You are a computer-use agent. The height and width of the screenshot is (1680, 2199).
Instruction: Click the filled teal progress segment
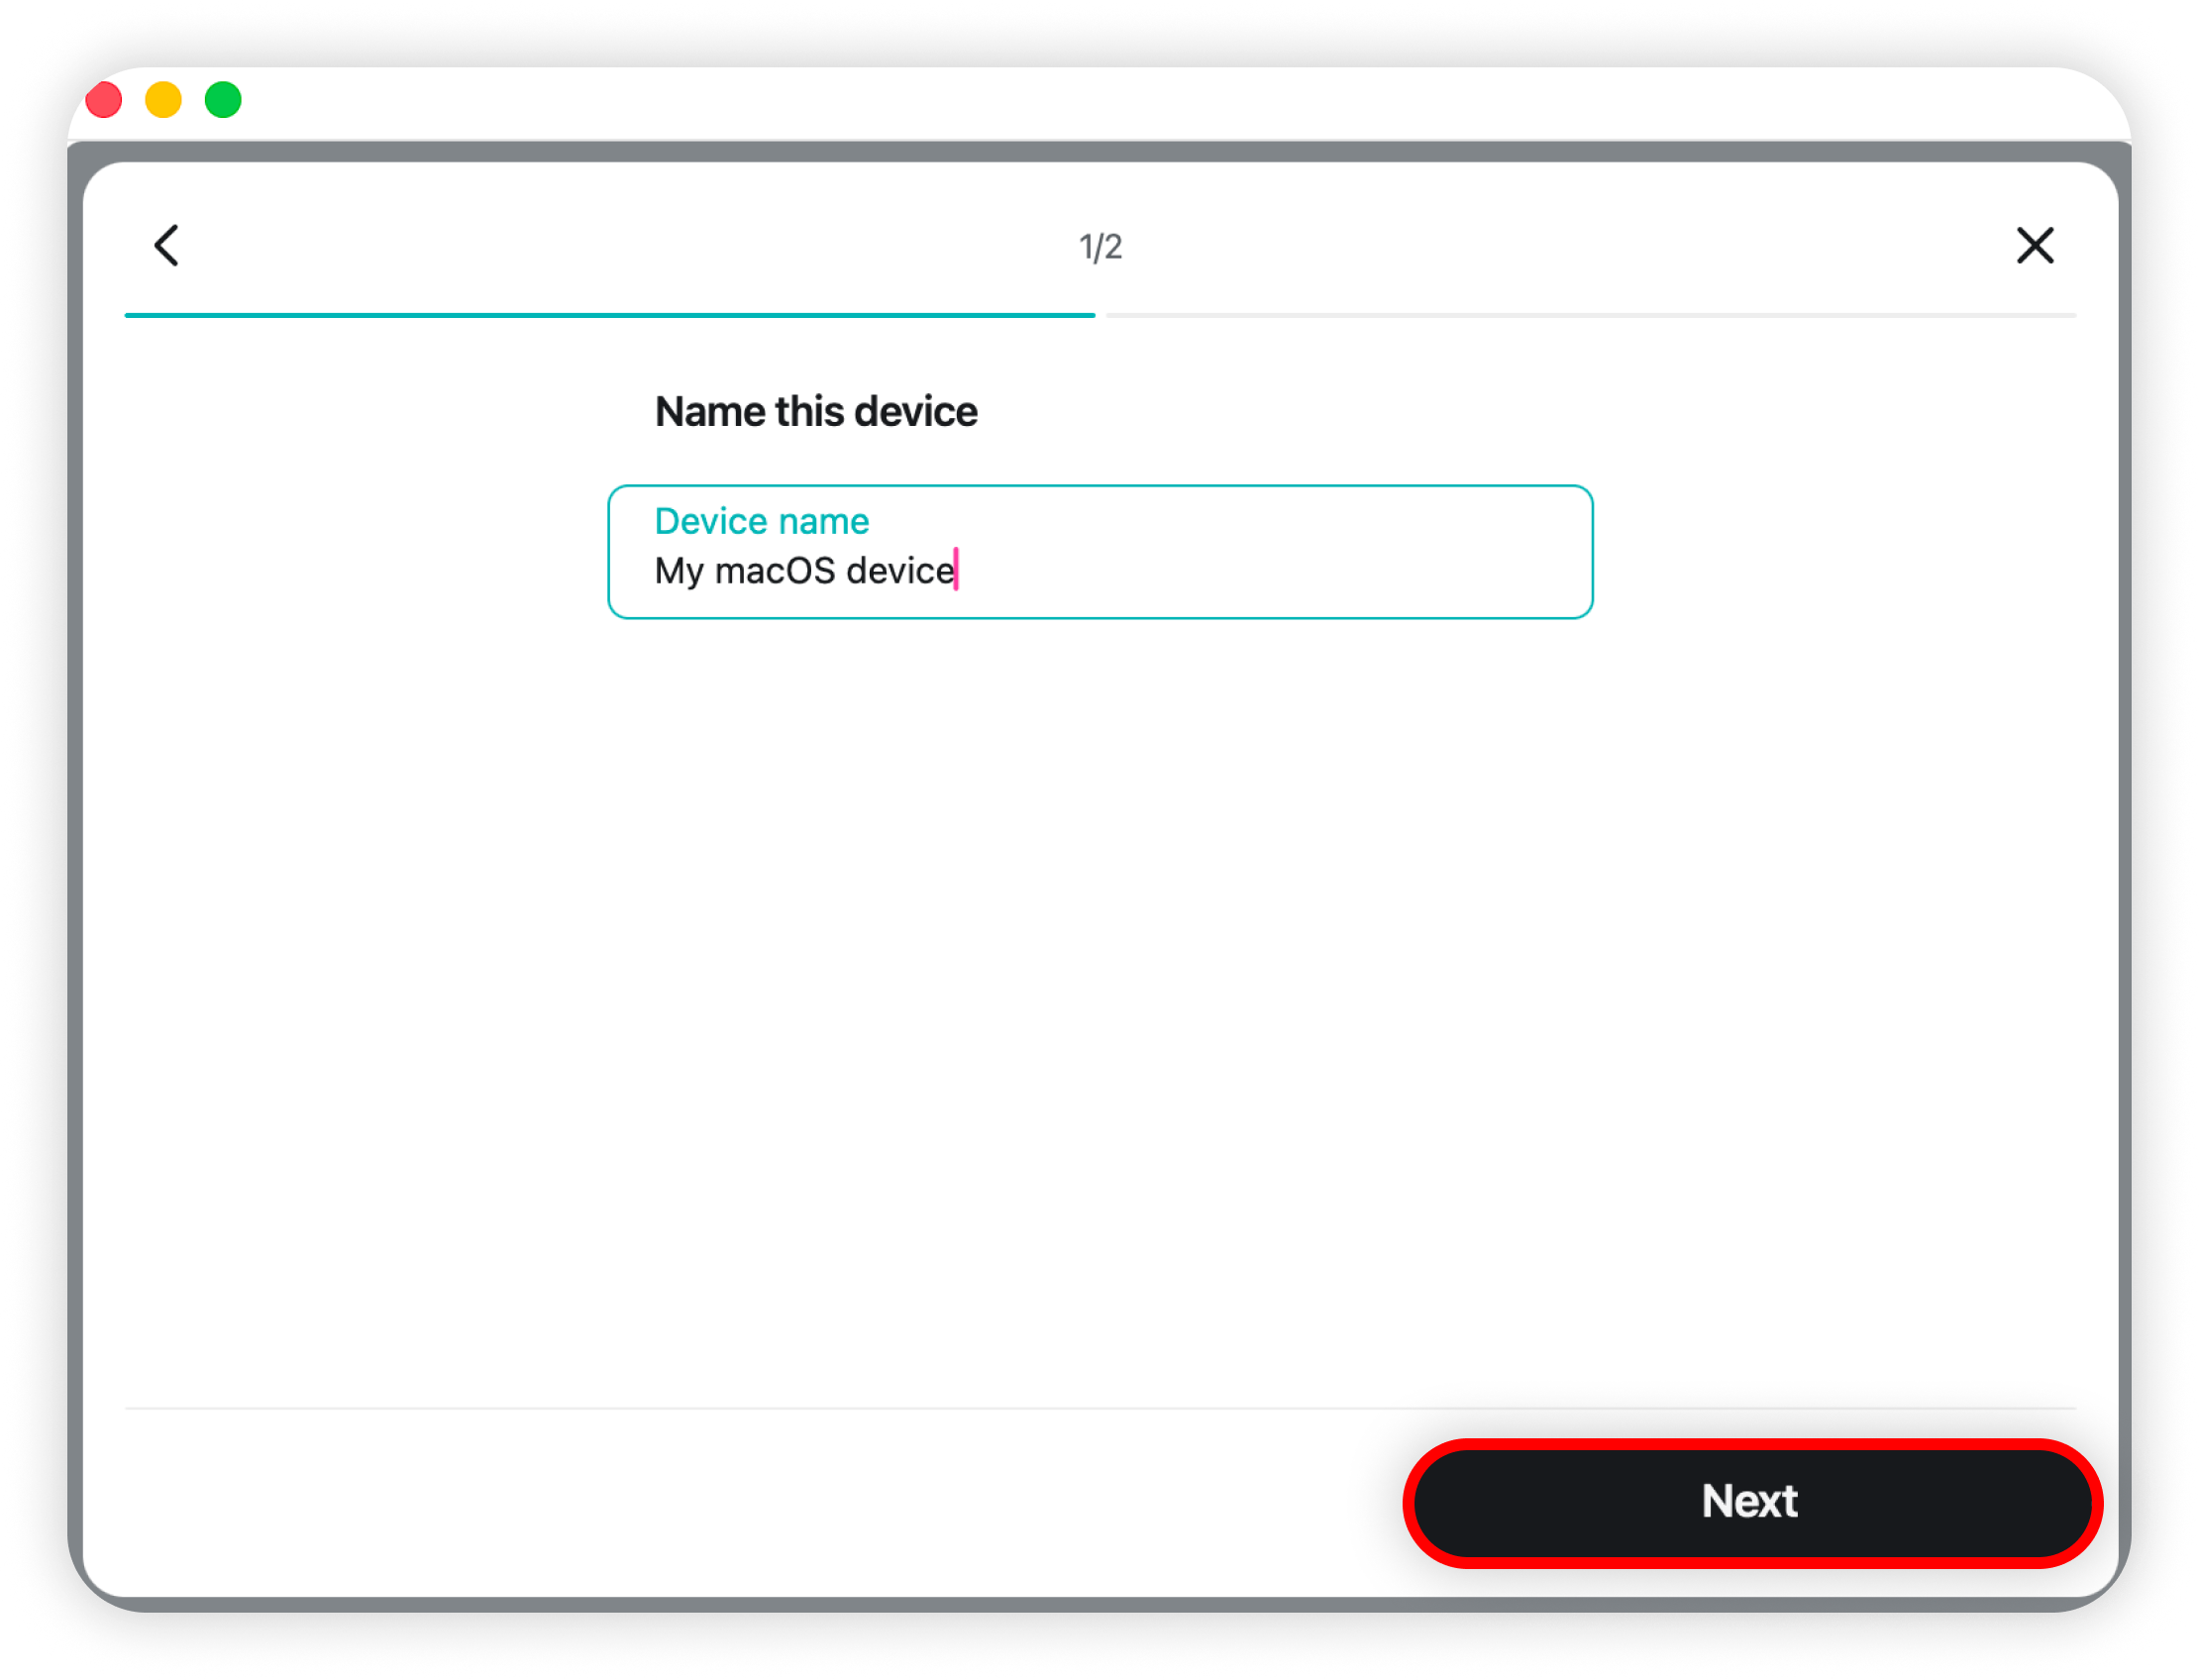[x=609, y=315]
